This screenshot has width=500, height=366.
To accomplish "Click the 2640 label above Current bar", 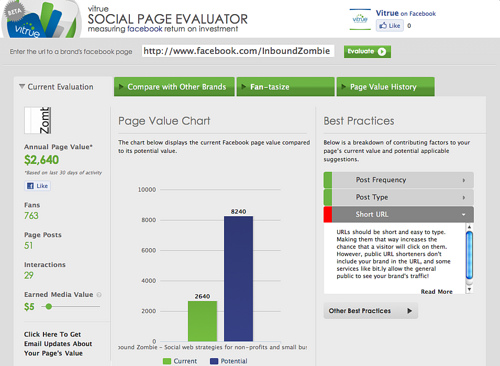I will point(202,296).
